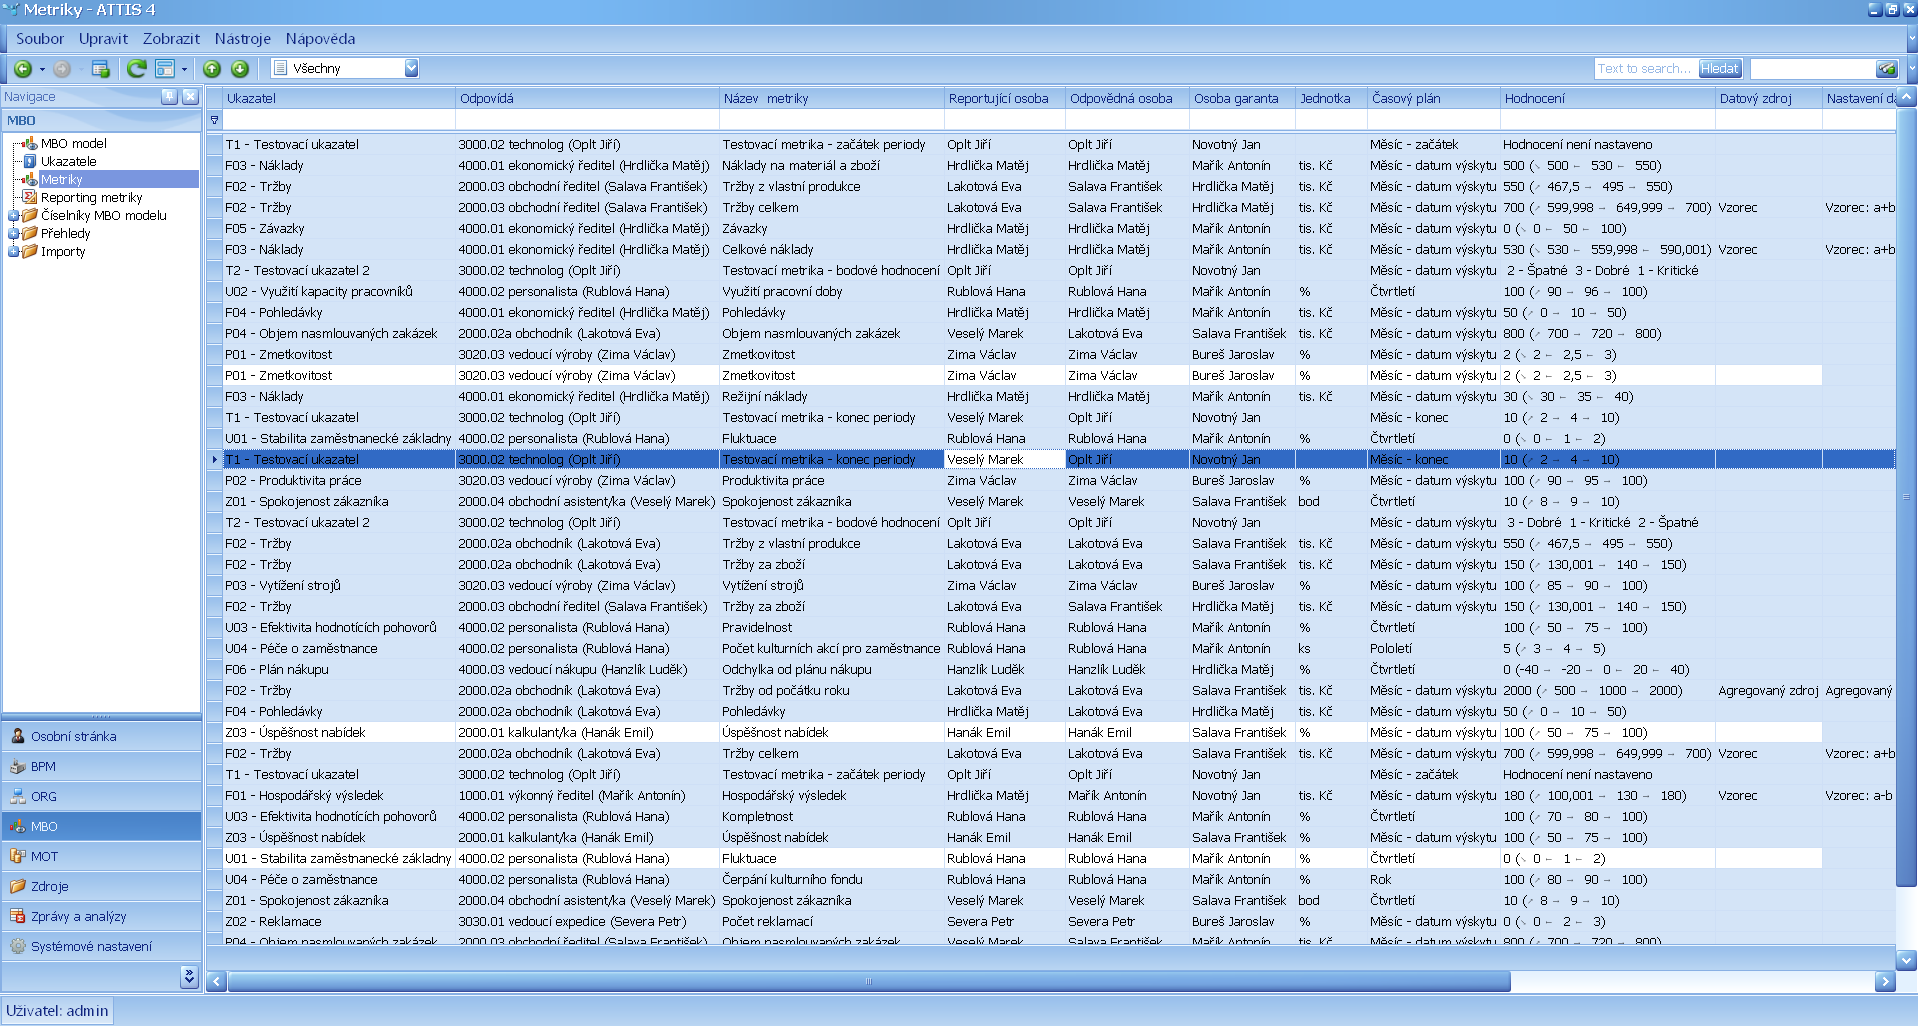Click the horizontal scrollbar right arrow
1918x1026 pixels.
tap(1885, 982)
